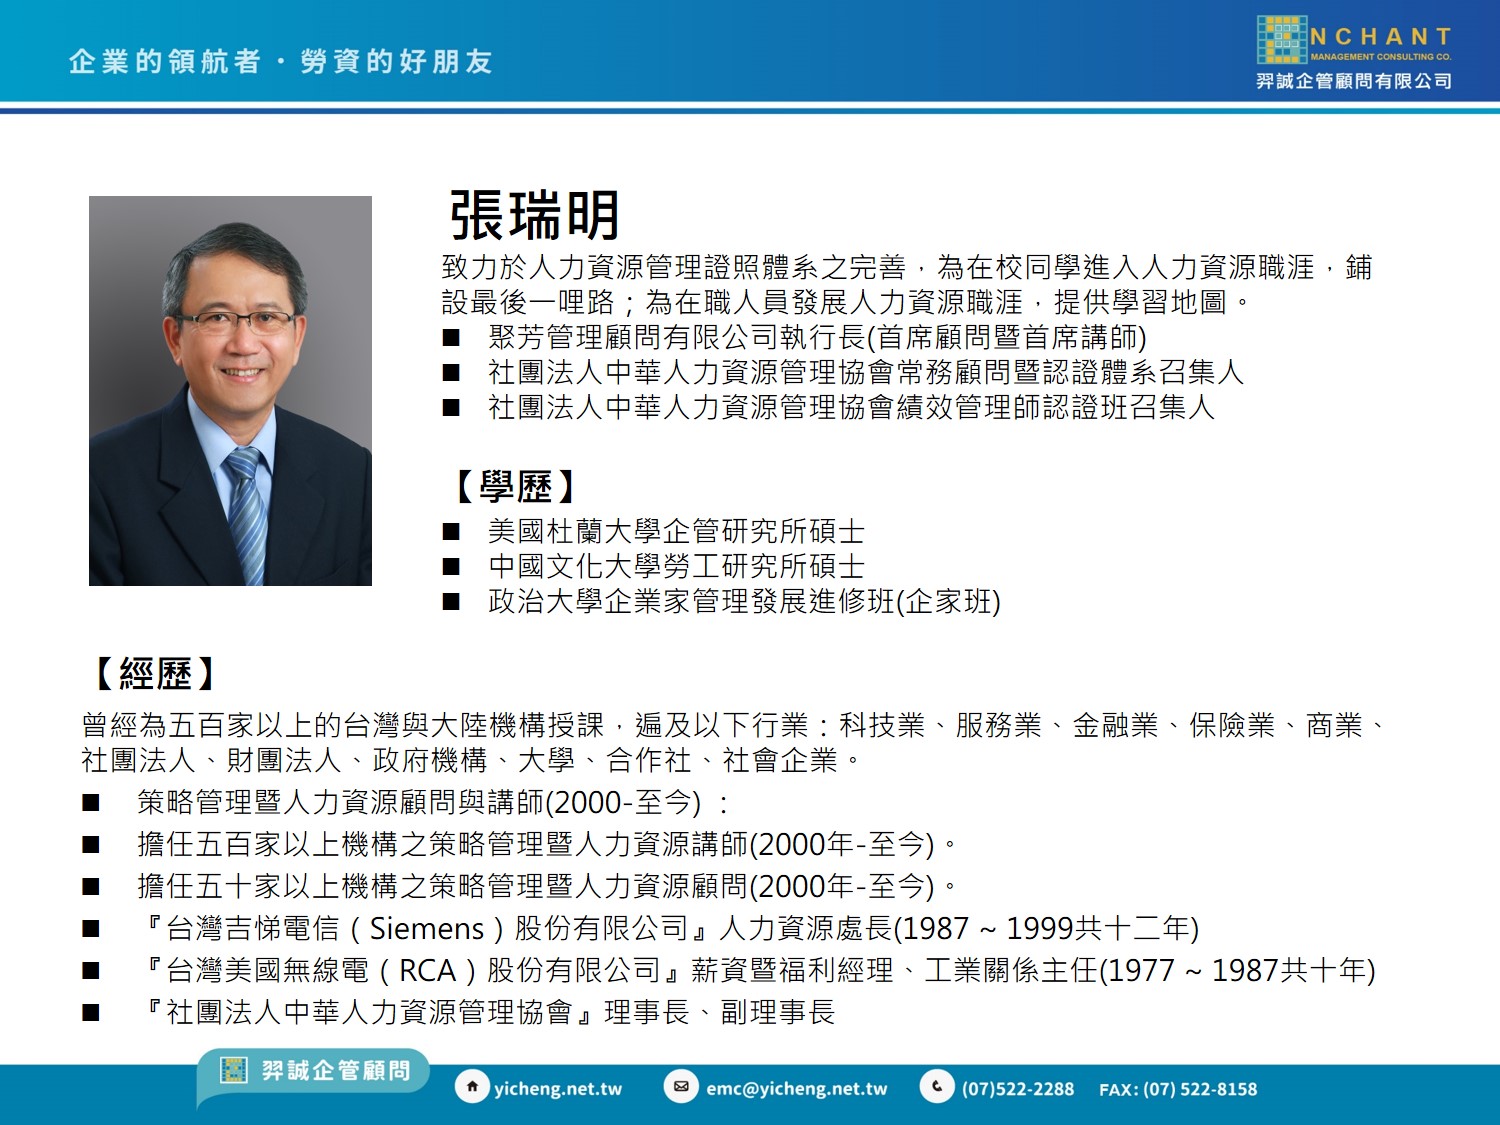Click the 羿誠企管顧問 footer badge icon
1500x1125 pixels.
[233, 1070]
